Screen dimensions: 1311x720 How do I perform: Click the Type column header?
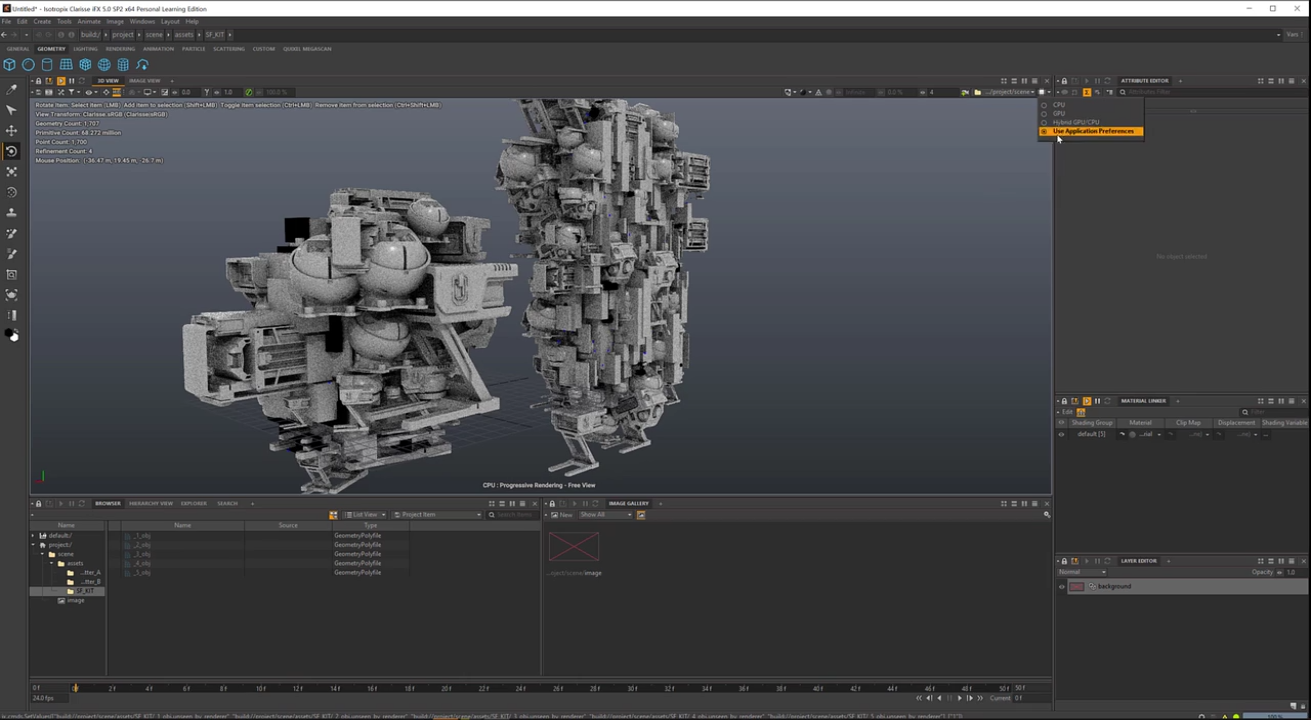tap(370, 525)
